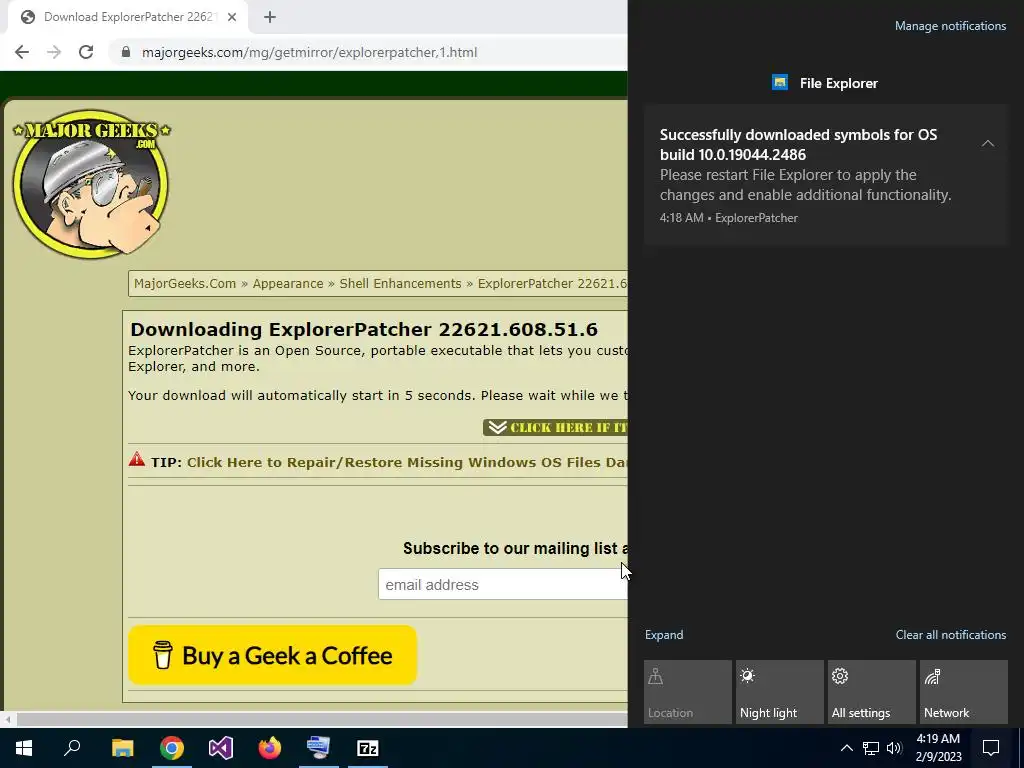Screen dimensions: 1024x768
Task: Switch to Chrome in the taskbar
Action: (x=172, y=748)
